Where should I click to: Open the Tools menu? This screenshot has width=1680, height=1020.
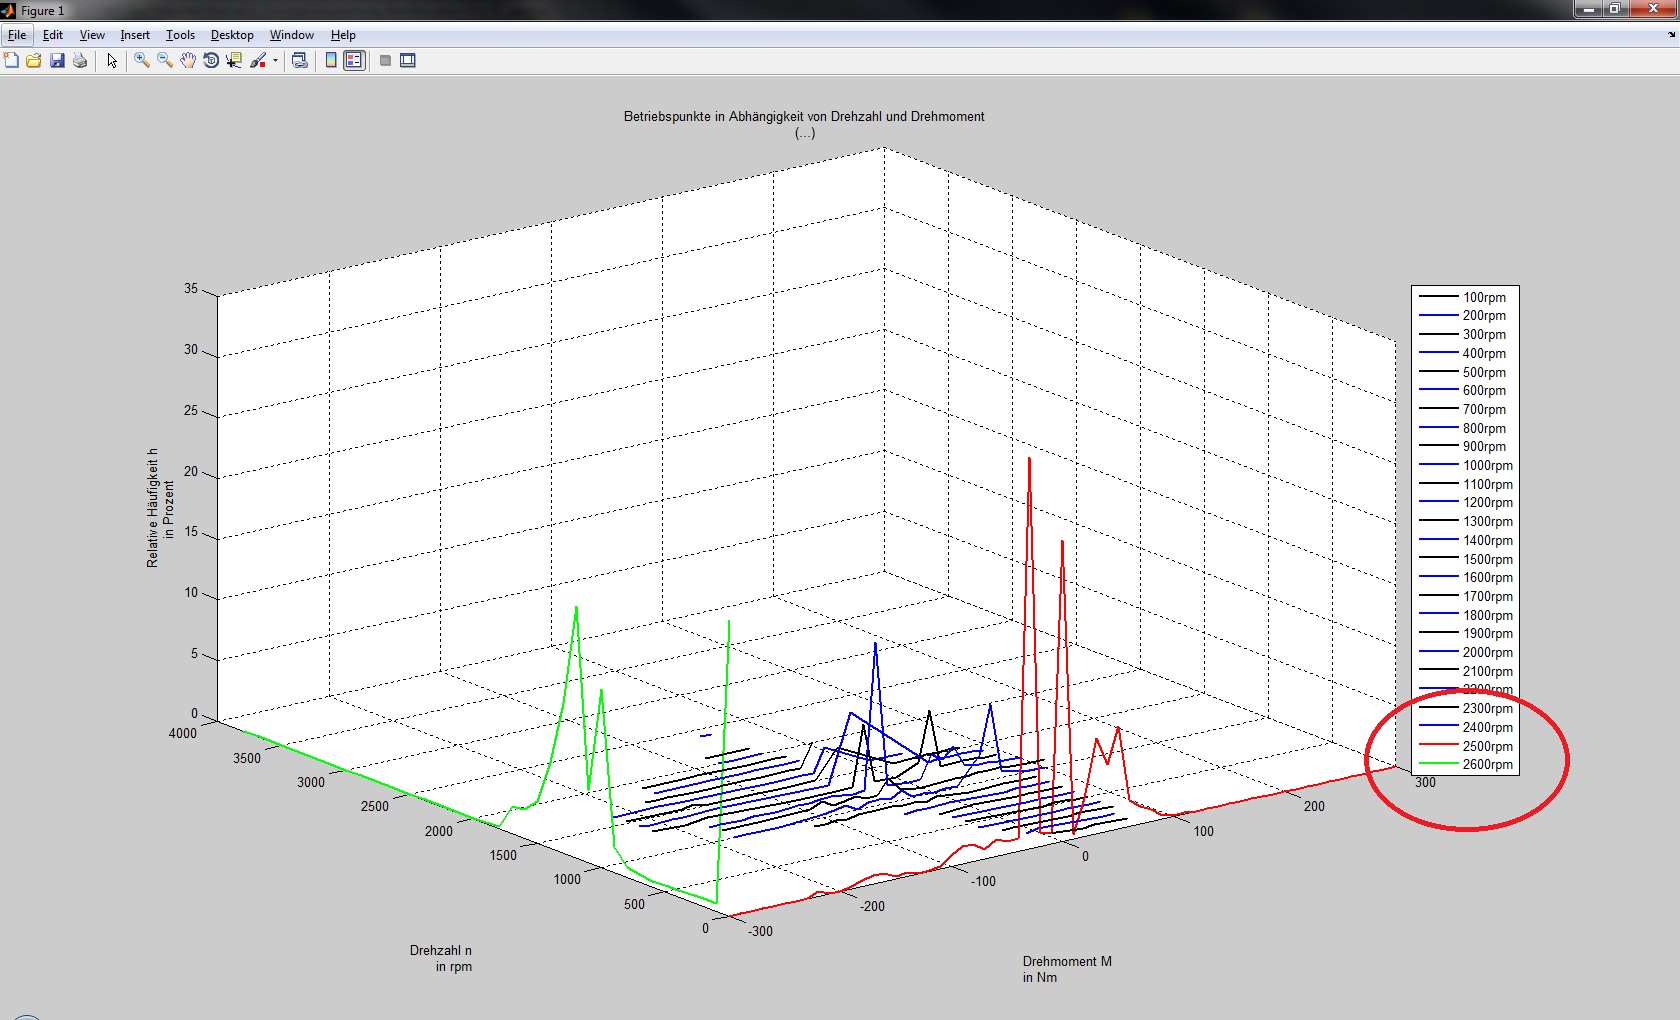point(180,35)
